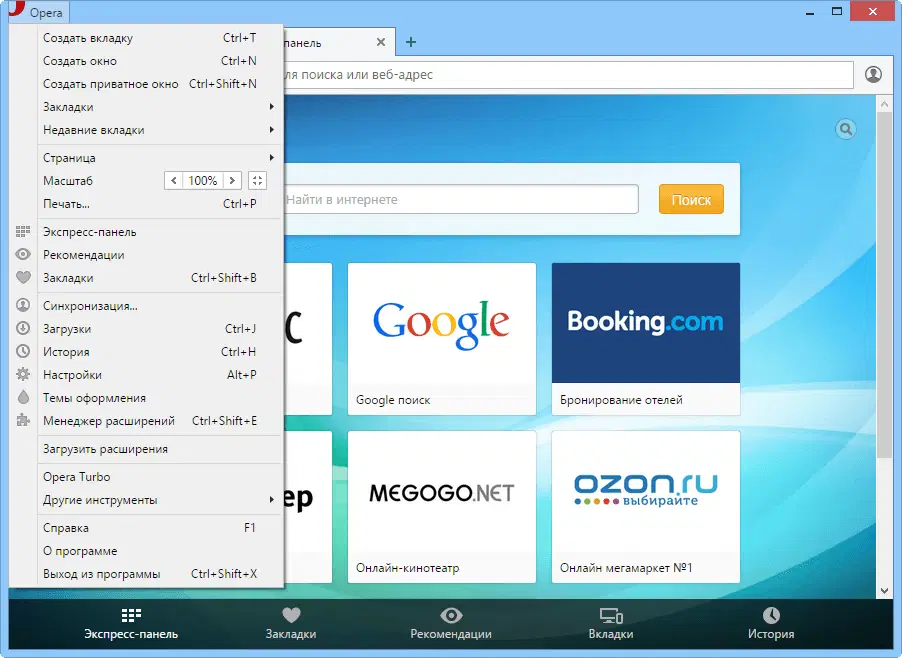
Task: Click the fullscreen zoom icon next to 100%
Action: click(257, 181)
